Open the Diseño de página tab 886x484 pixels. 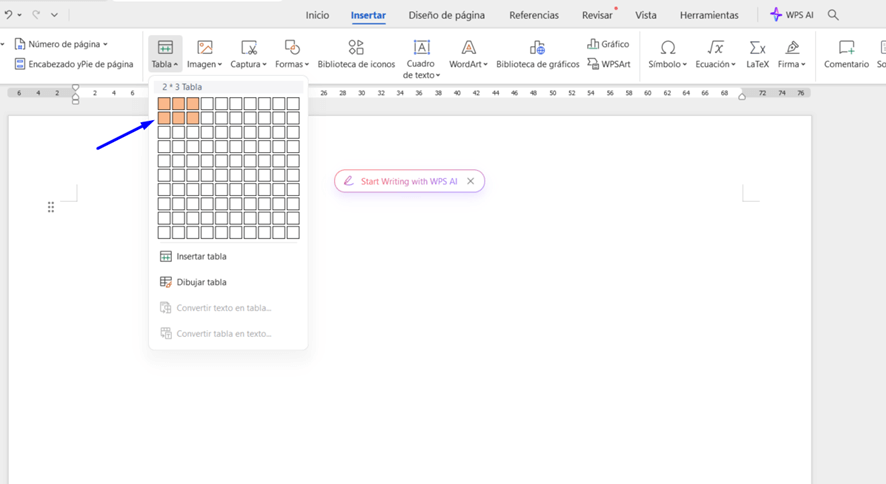(446, 15)
